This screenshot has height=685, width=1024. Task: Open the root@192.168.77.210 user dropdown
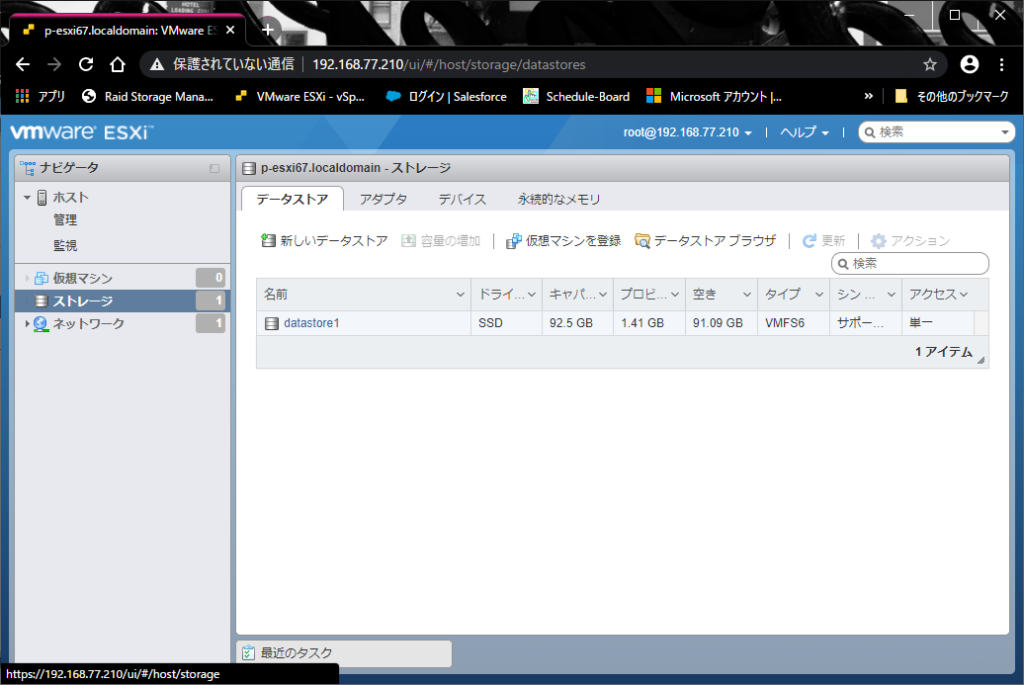click(x=687, y=133)
